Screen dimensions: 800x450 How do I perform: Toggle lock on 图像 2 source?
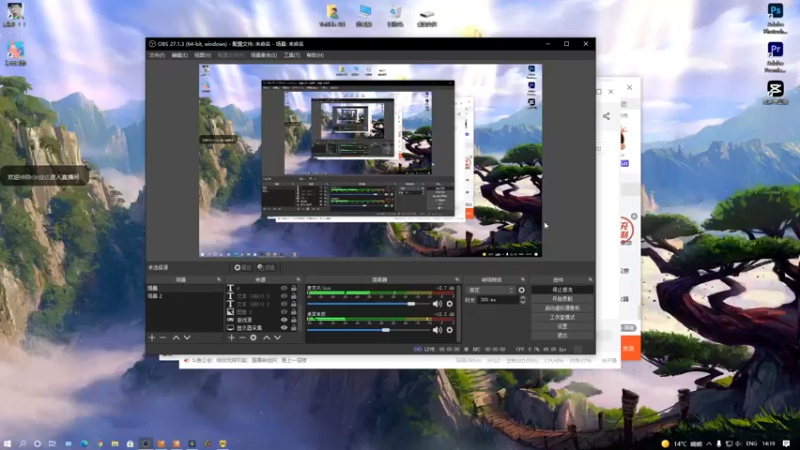point(294,312)
